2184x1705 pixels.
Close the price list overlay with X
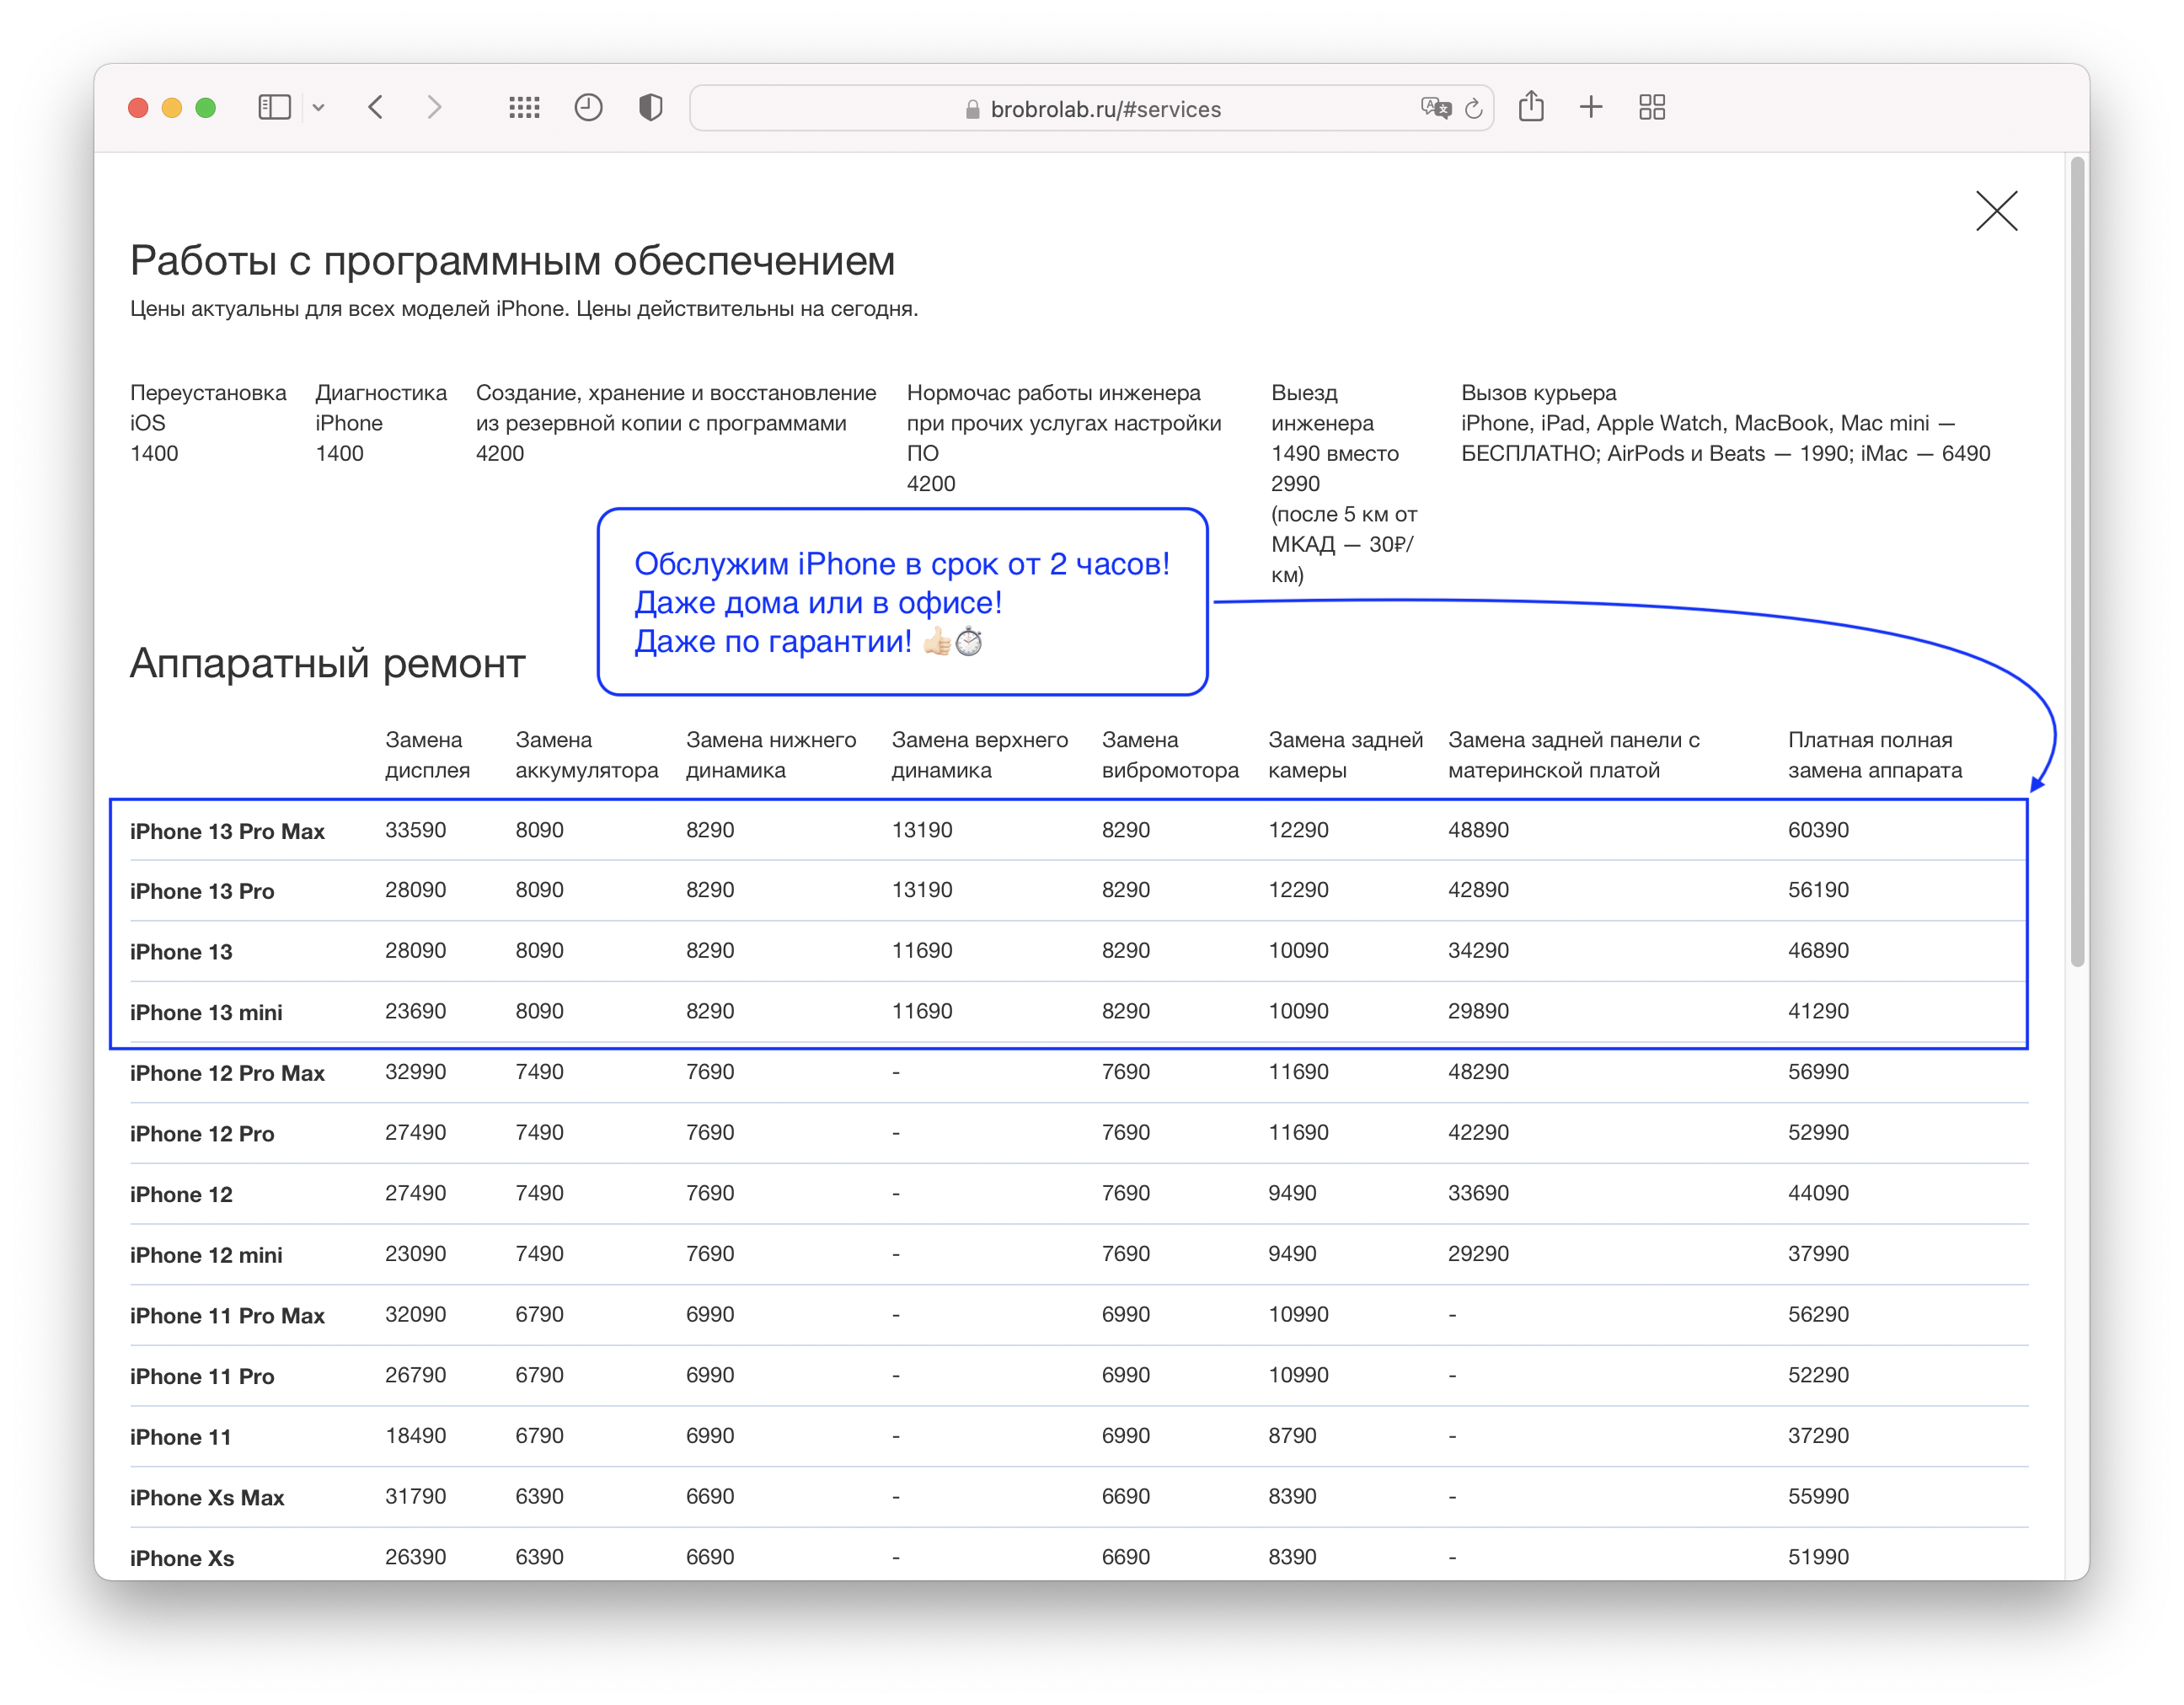tap(1996, 211)
